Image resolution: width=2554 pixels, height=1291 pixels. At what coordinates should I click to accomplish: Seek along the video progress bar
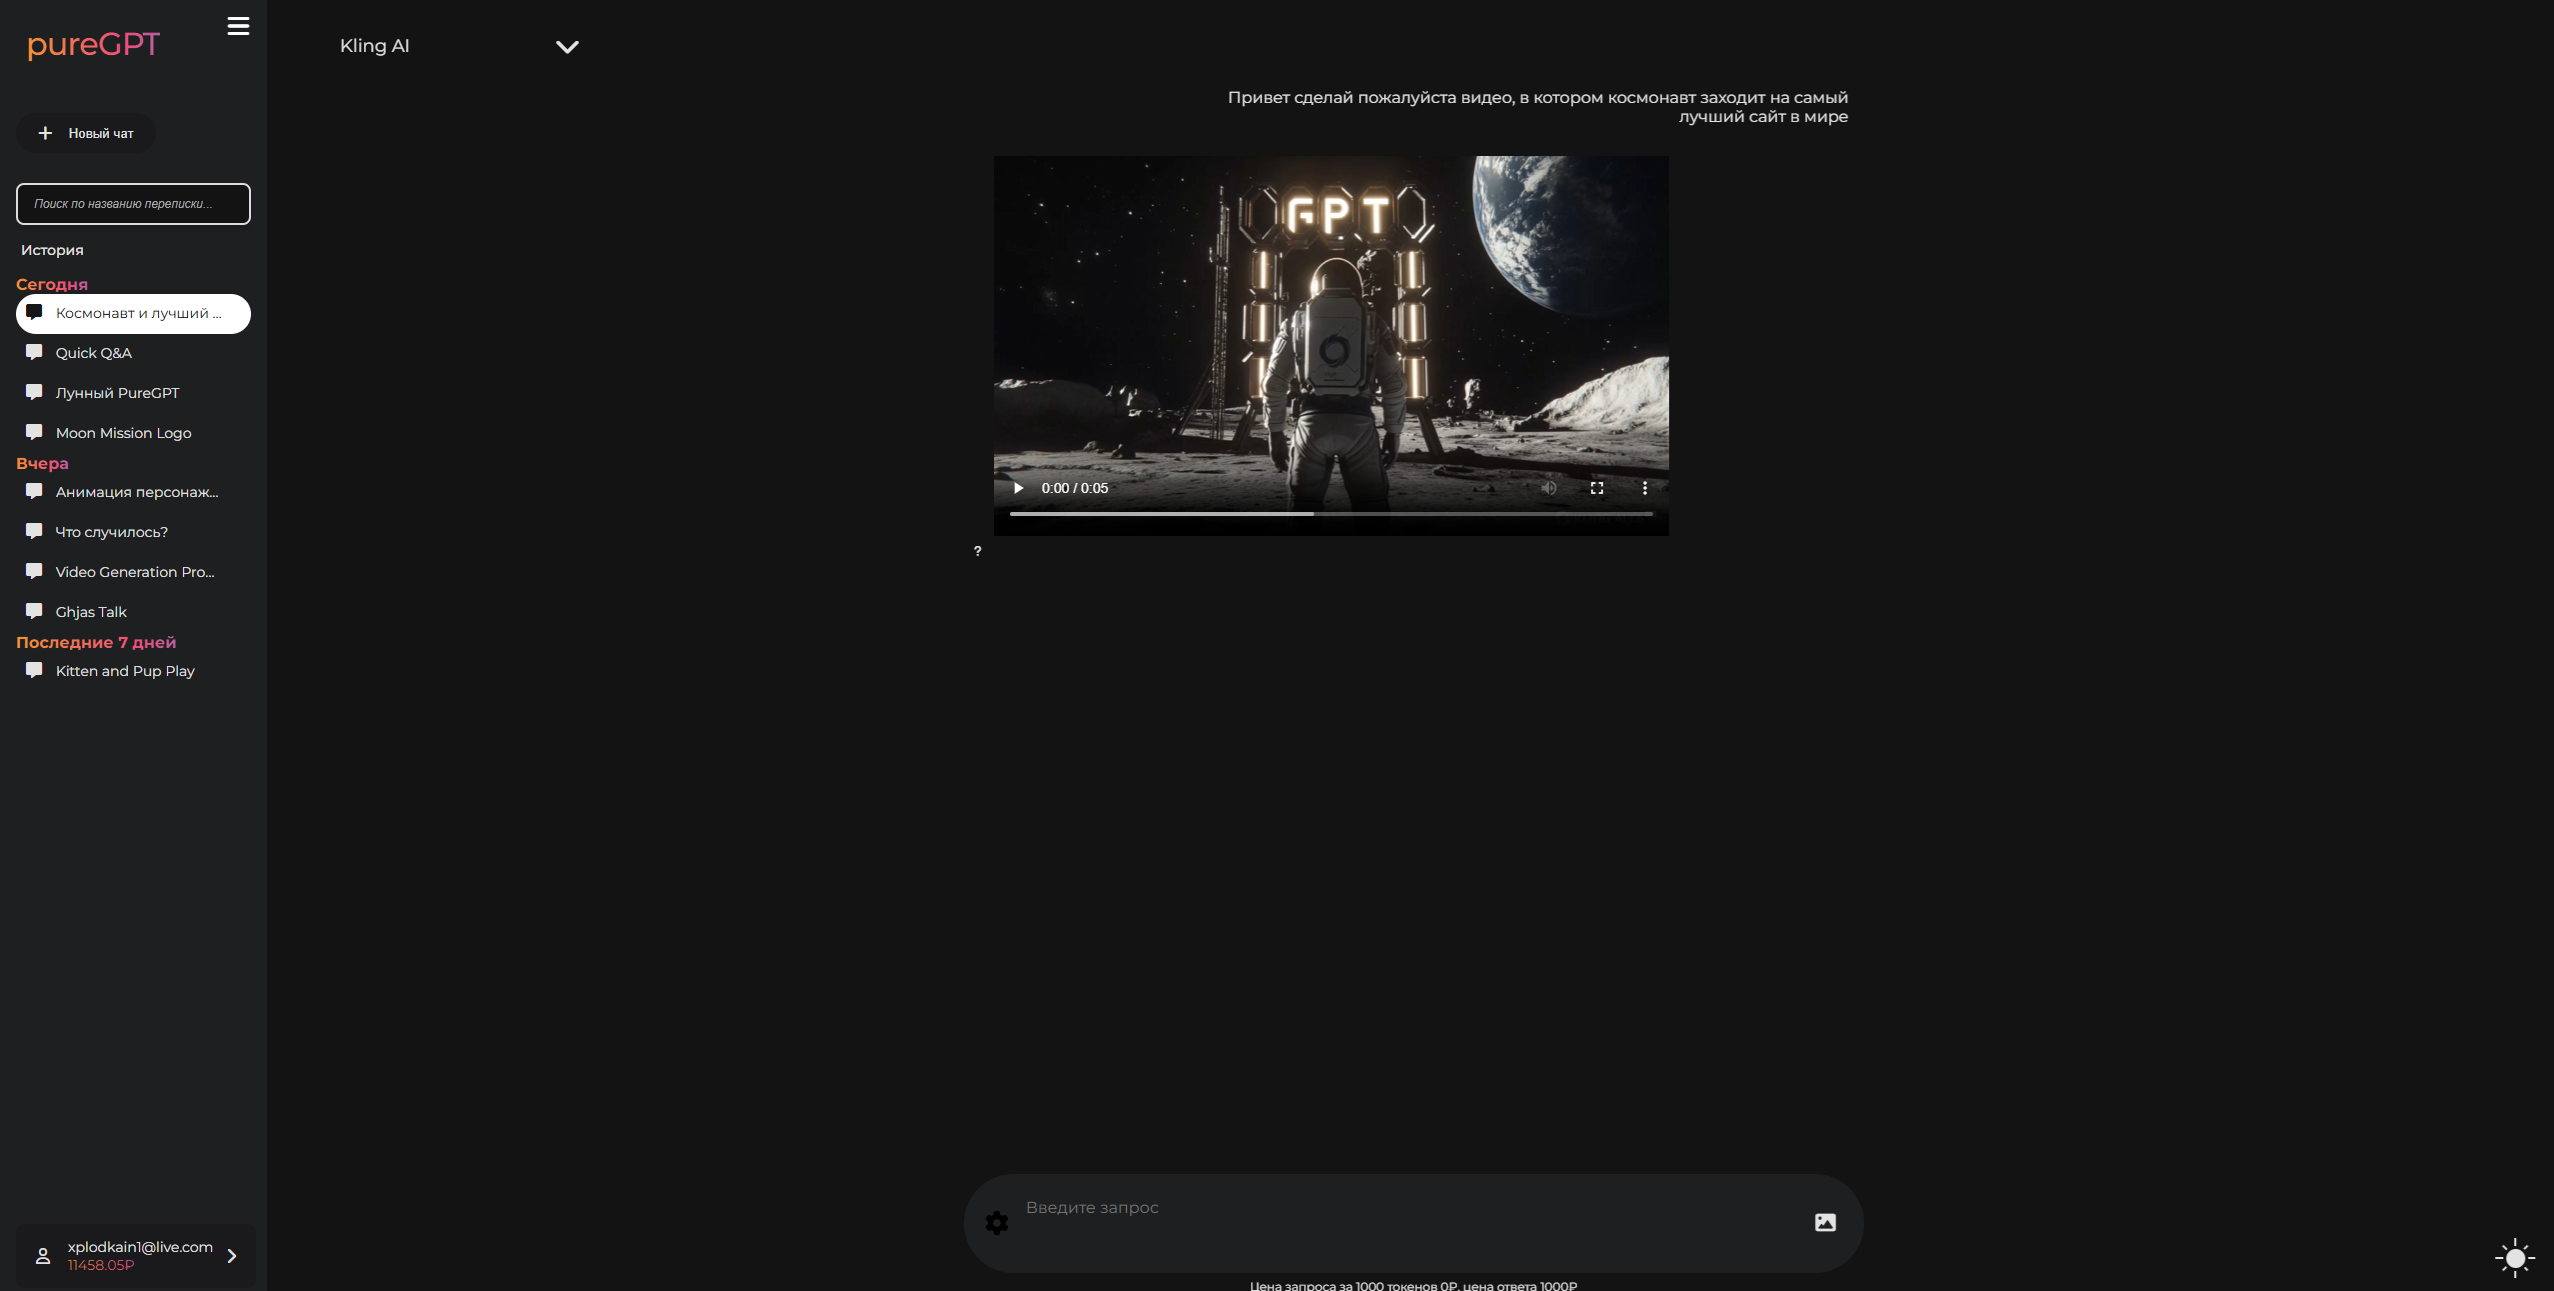click(1330, 514)
